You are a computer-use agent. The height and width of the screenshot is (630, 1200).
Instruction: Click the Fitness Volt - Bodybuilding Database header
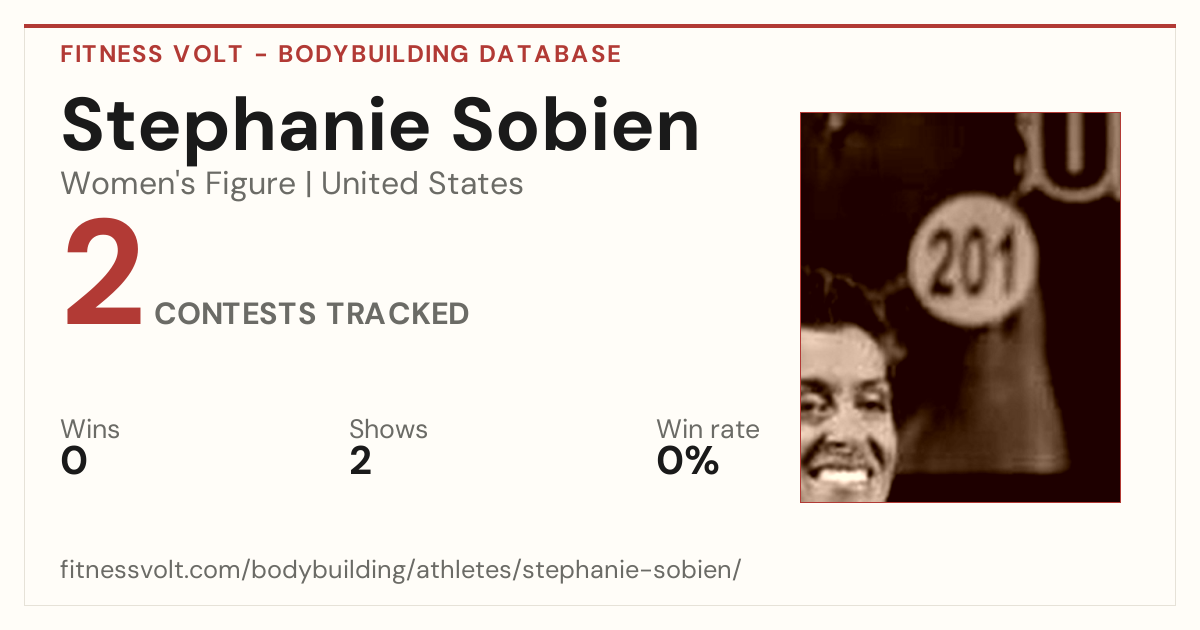pos(341,54)
